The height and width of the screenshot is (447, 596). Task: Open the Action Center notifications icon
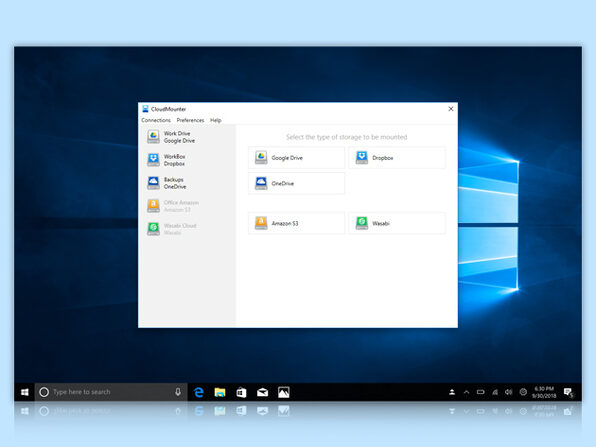tap(569, 392)
